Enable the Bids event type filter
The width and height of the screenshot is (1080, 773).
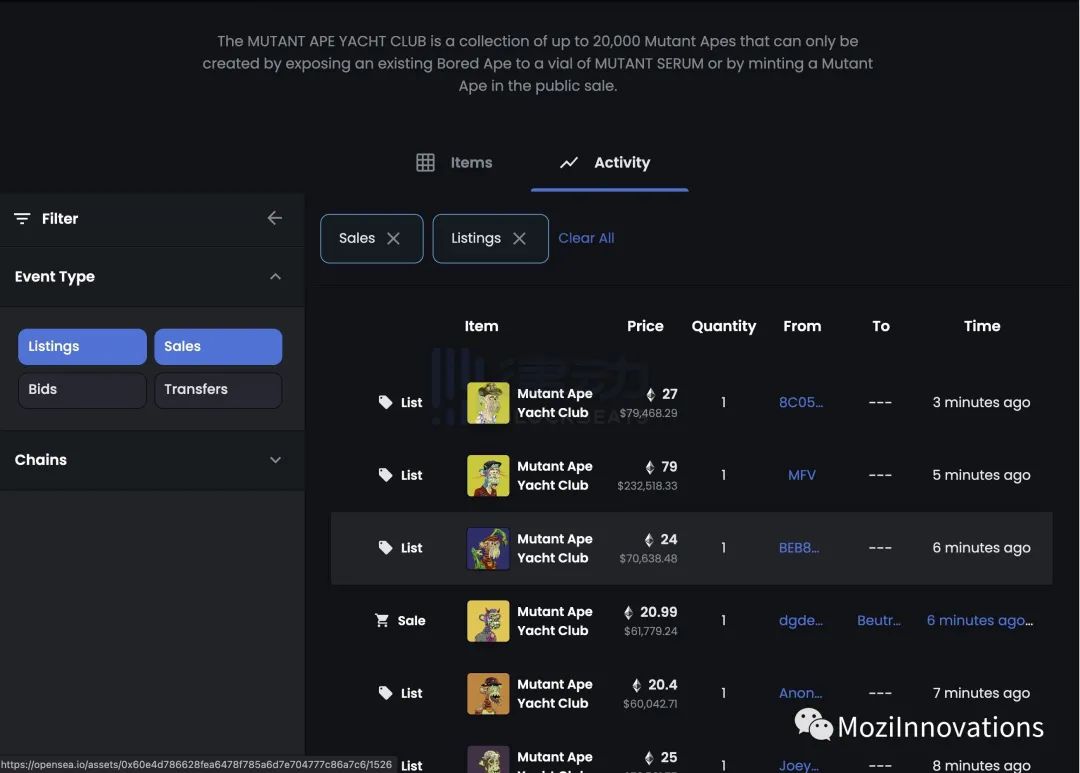(82, 390)
